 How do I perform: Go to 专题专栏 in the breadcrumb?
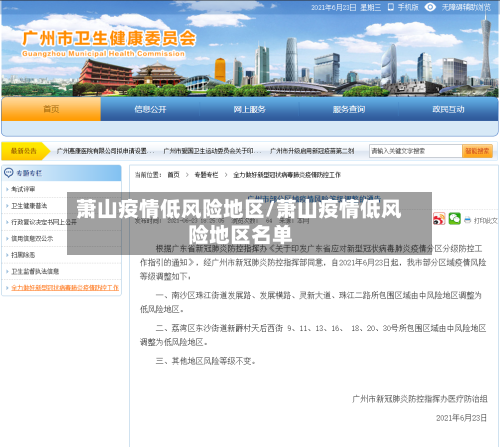(x=206, y=175)
